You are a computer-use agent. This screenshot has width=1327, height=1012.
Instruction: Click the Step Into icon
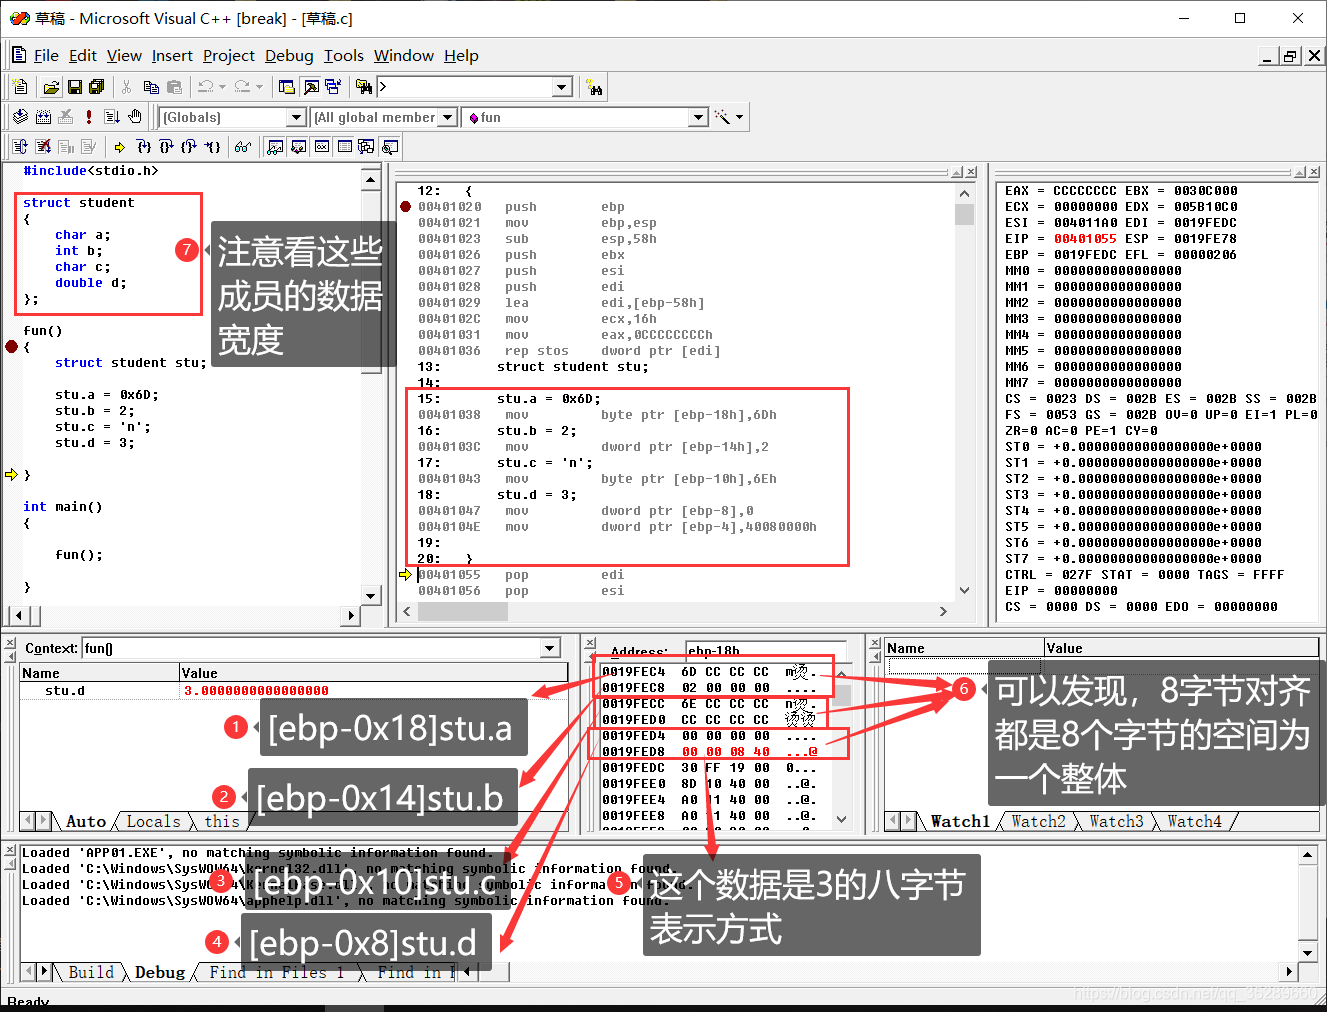[144, 147]
